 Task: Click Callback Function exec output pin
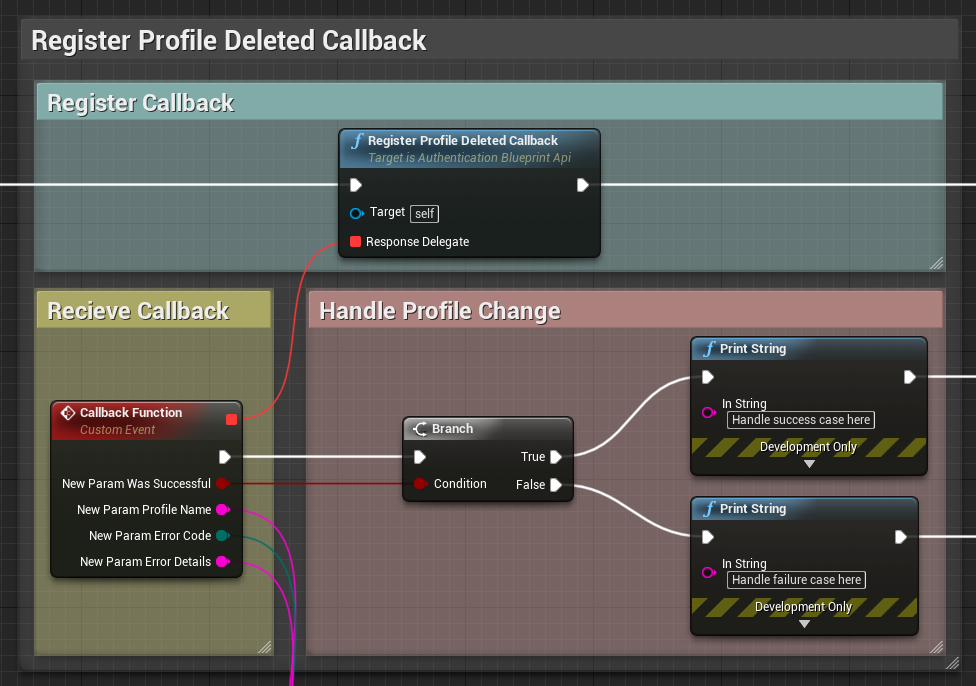pyautogui.click(x=224, y=457)
